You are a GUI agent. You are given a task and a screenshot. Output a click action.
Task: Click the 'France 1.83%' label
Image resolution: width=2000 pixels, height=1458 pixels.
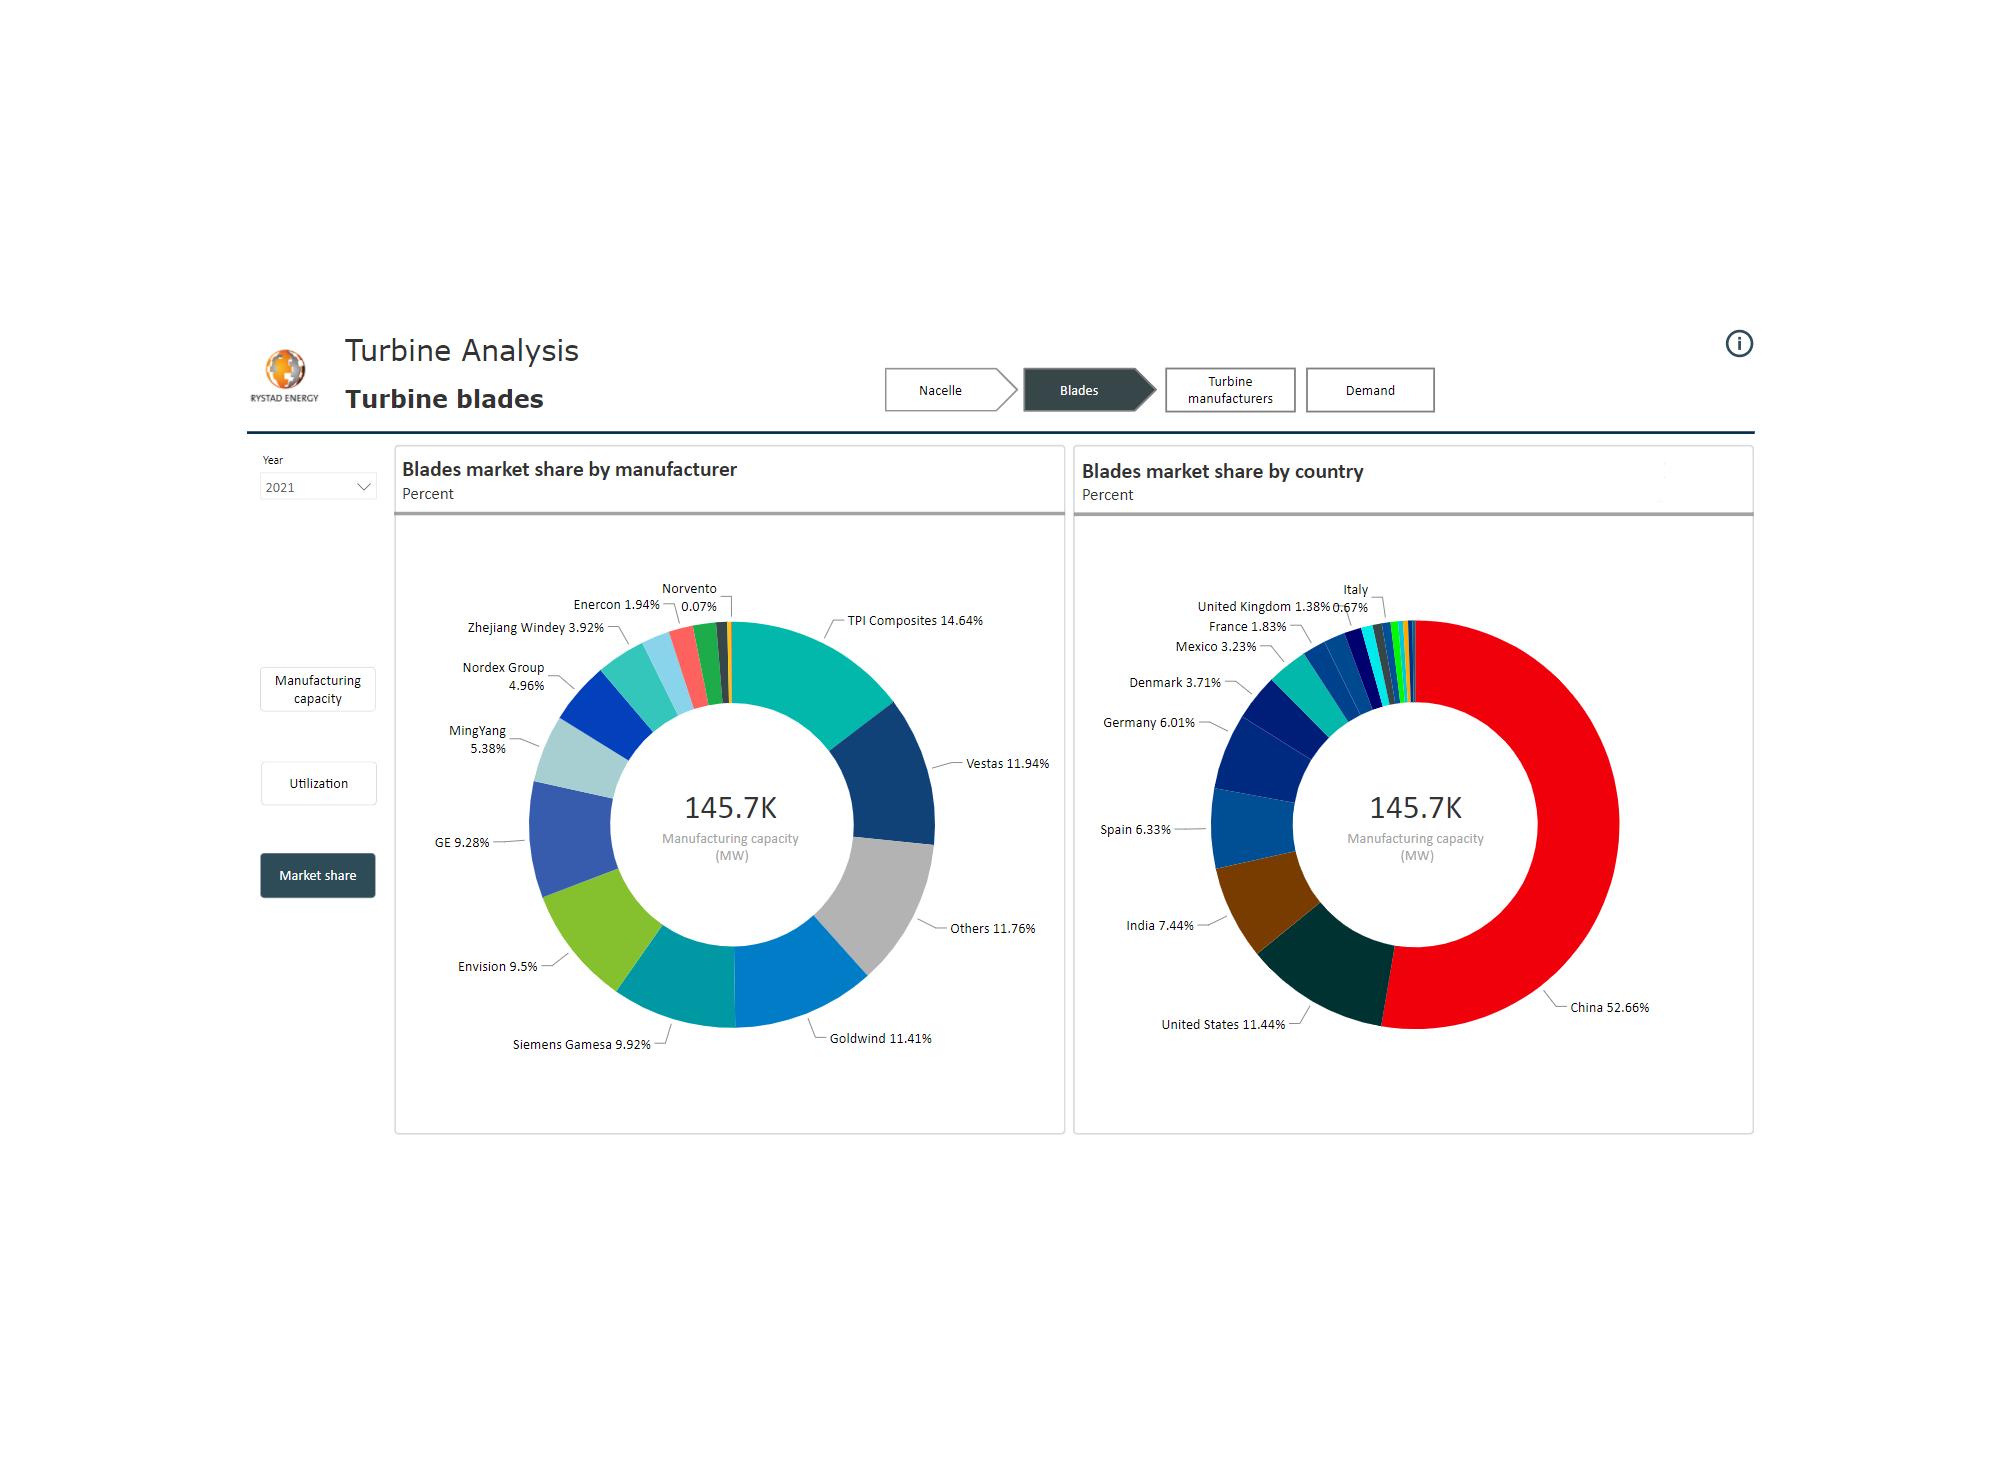(1247, 627)
